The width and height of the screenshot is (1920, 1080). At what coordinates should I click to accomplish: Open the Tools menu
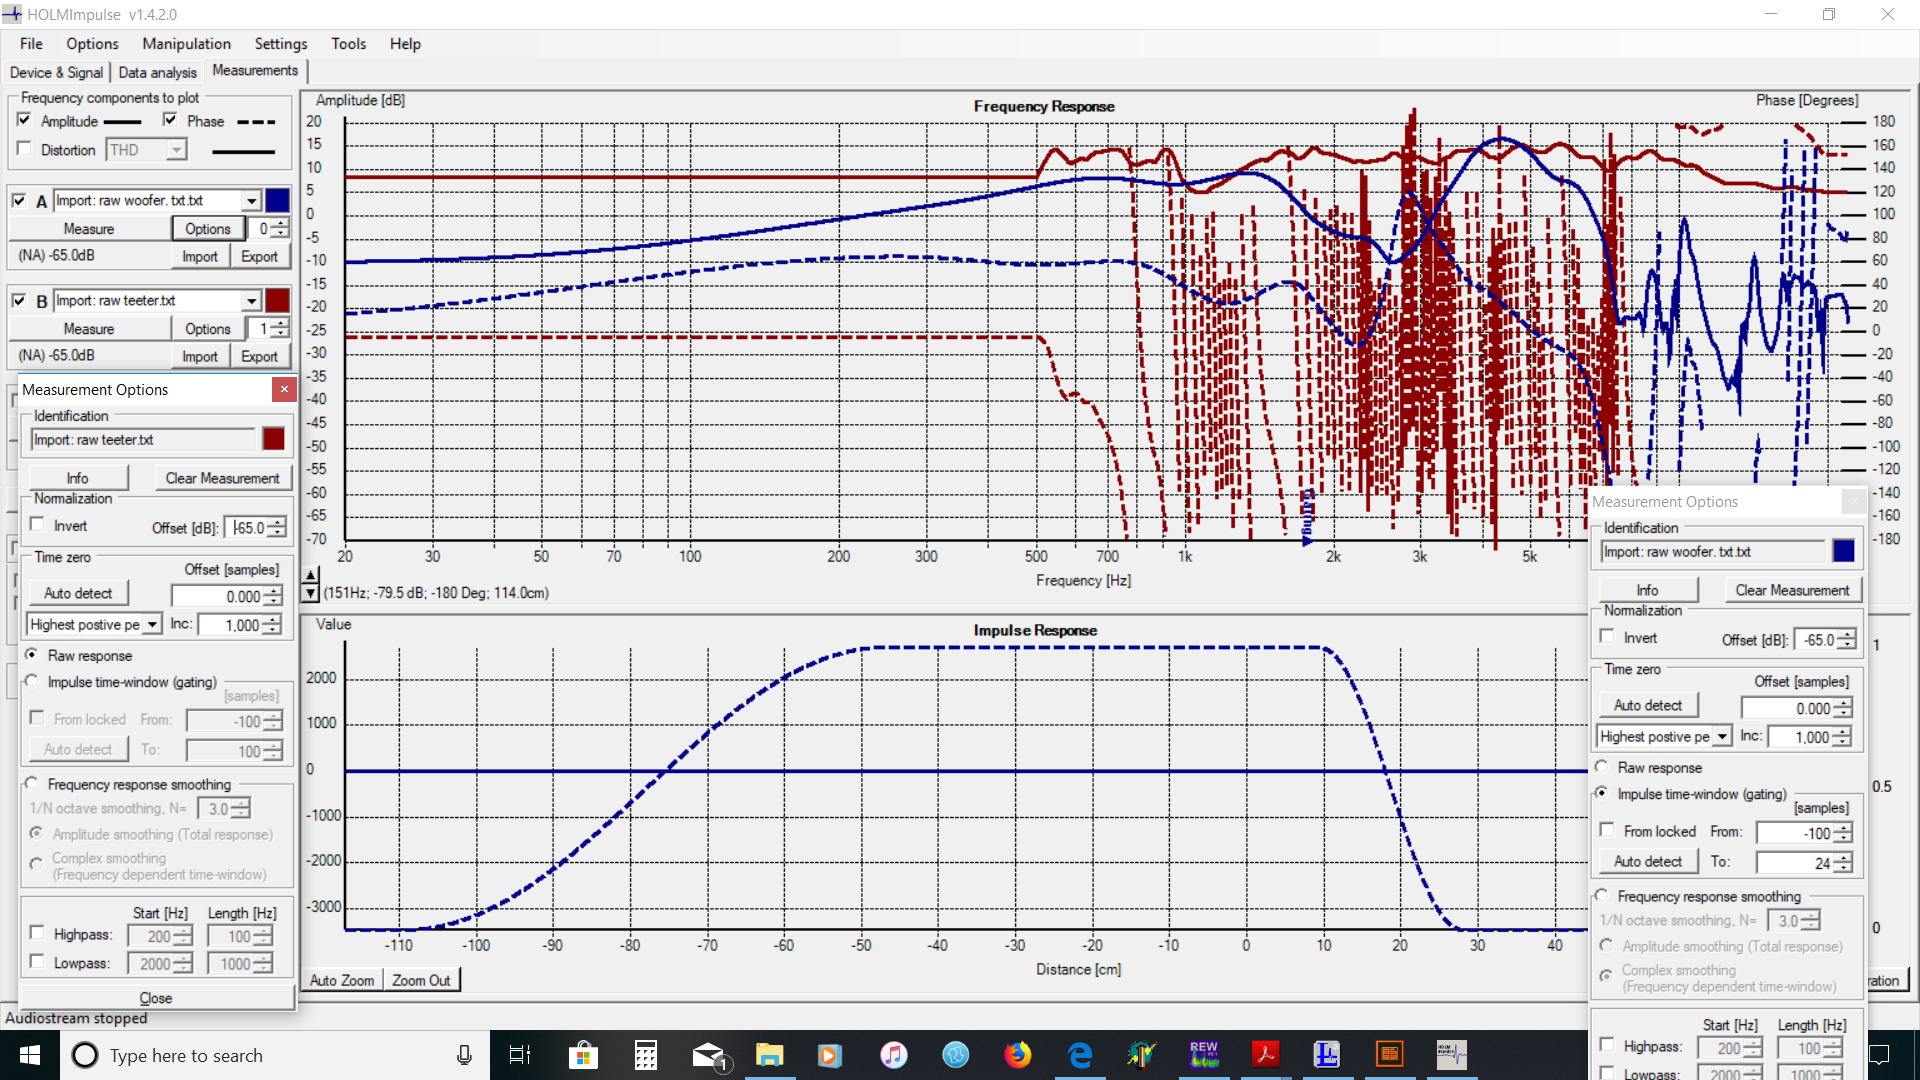[x=348, y=44]
